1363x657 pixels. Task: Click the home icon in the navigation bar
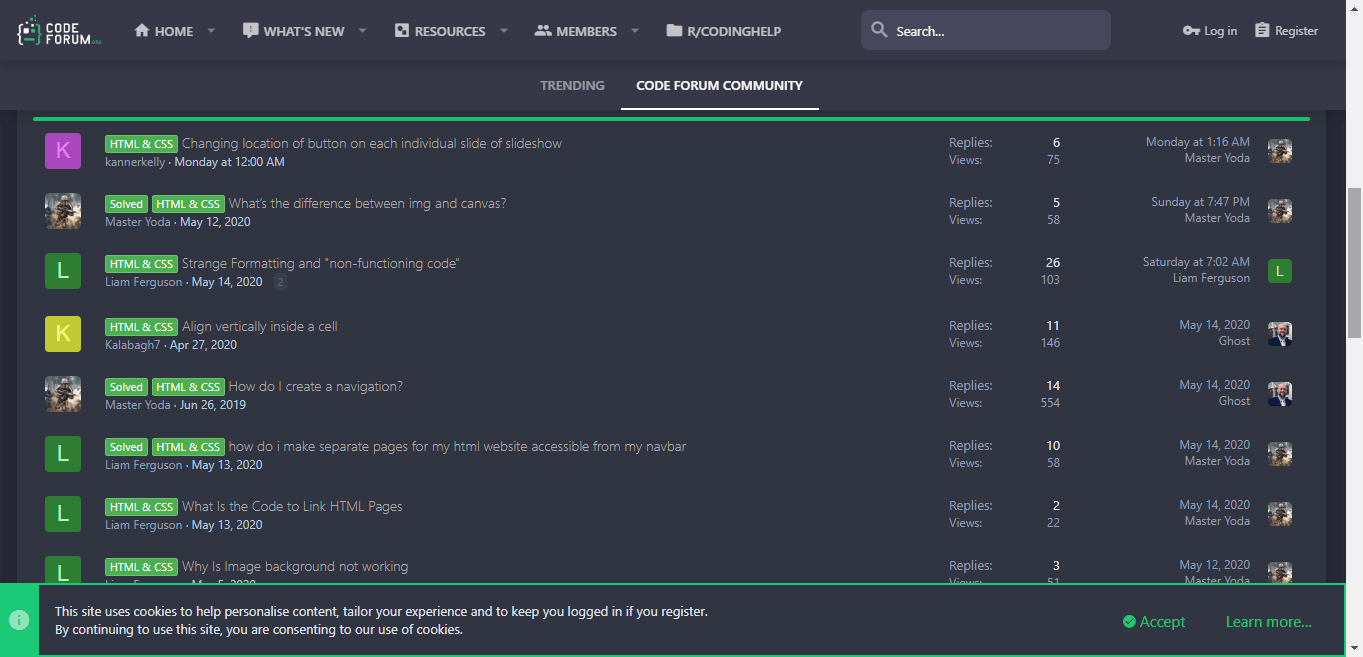pyautogui.click(x=142, y=30)
